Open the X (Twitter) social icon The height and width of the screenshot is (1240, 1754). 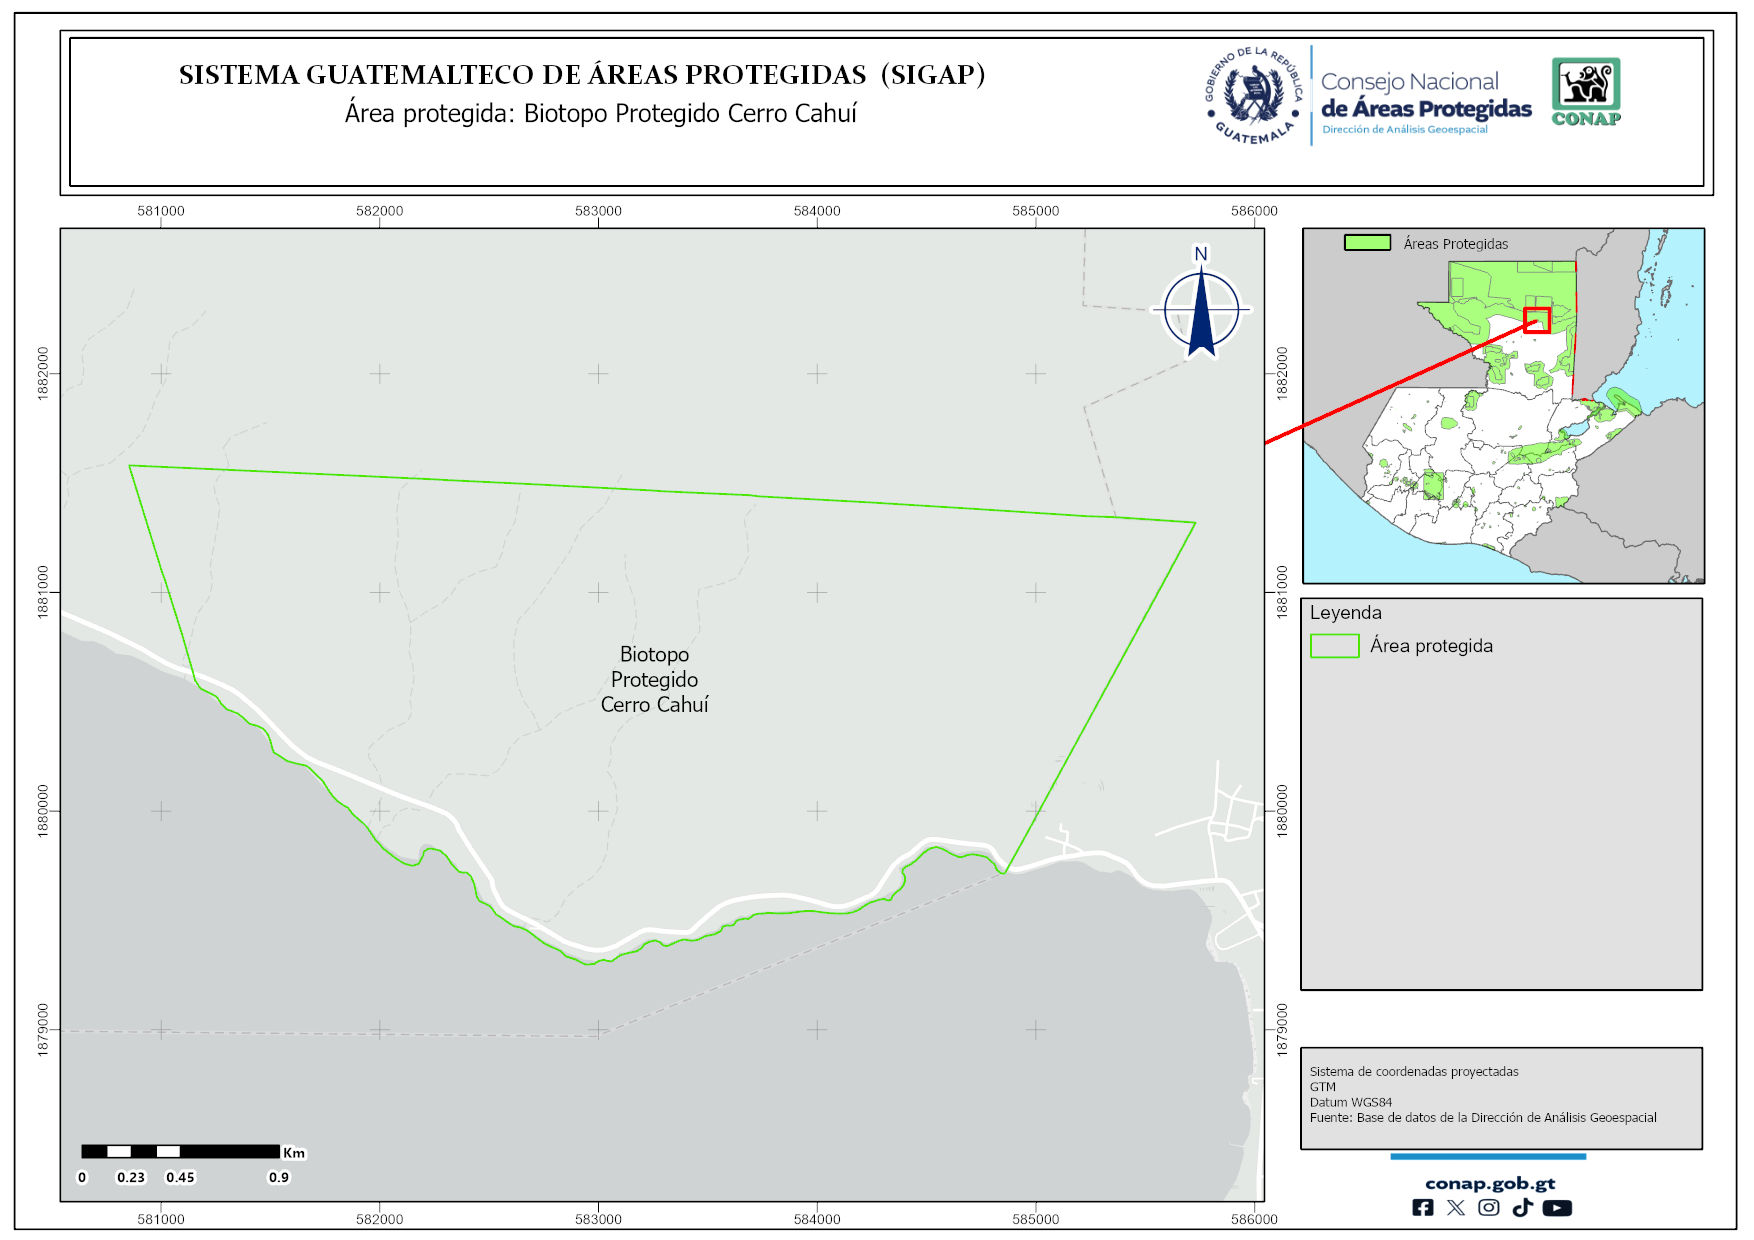[x=1455, y=1208]
